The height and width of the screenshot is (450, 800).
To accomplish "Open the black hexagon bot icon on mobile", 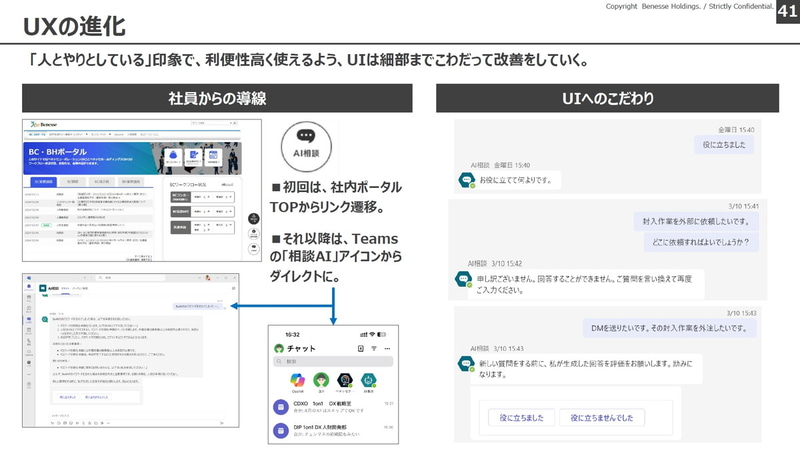I will coord(345,380).
